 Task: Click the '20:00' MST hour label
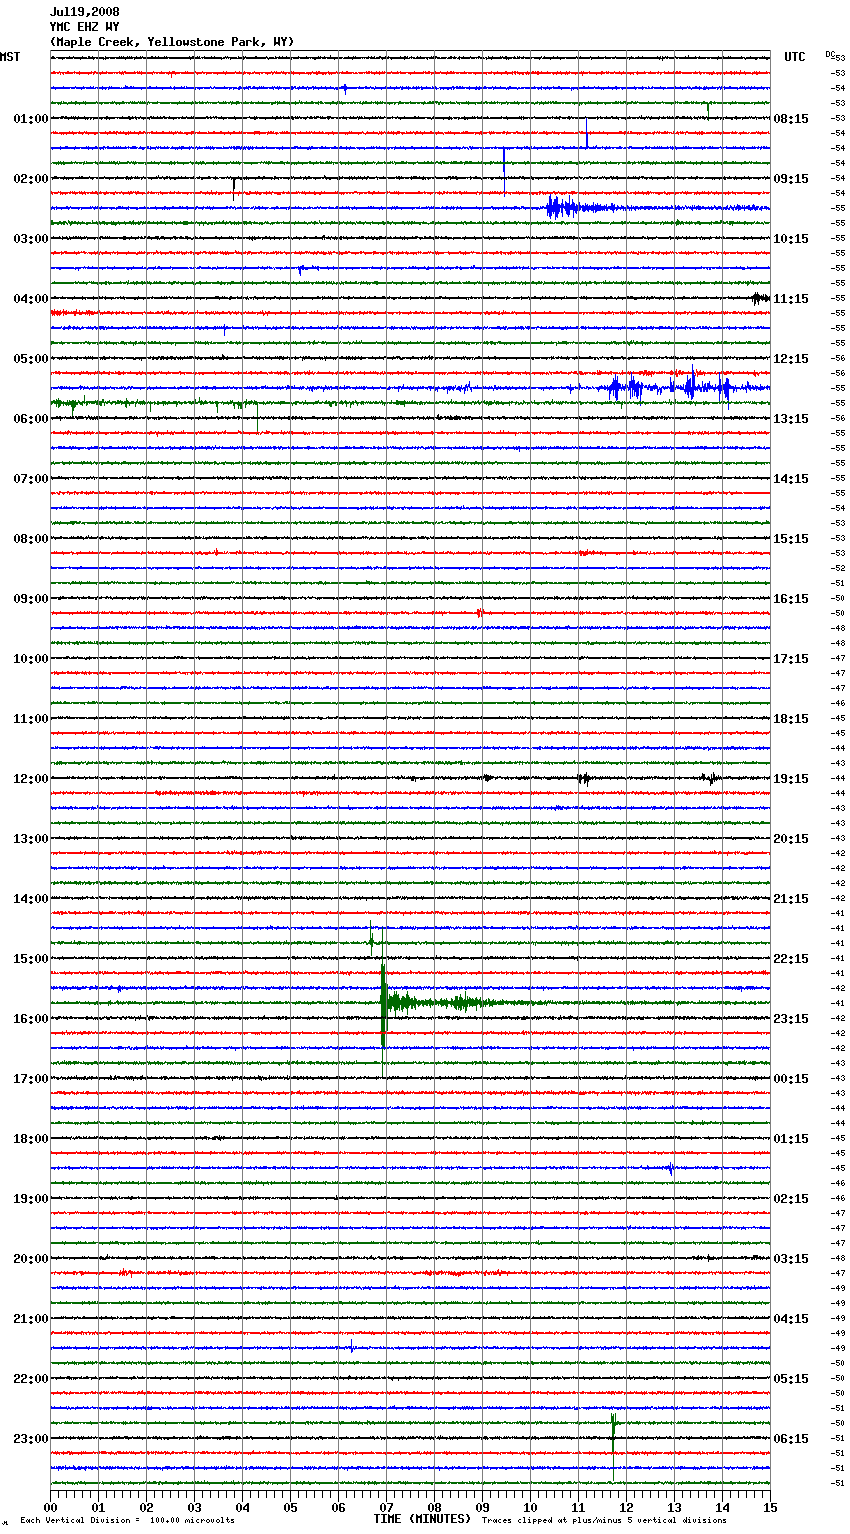(x=30, y=1259)
